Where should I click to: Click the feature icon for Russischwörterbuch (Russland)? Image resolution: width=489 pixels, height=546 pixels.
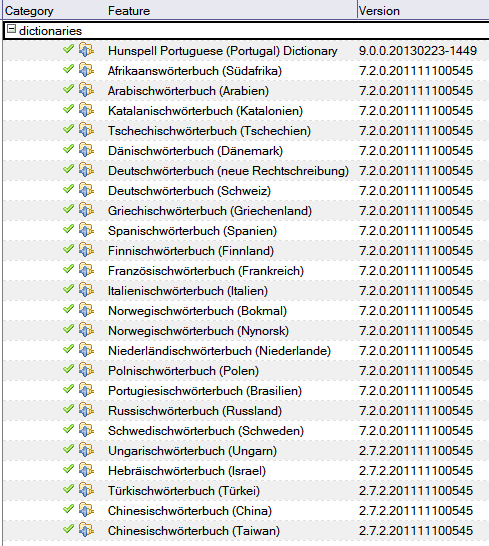pos(86,410)
